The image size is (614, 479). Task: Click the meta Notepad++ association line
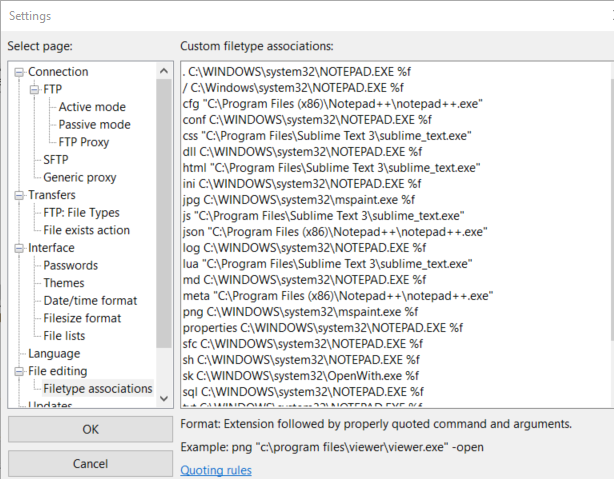(x=338, y=296)
